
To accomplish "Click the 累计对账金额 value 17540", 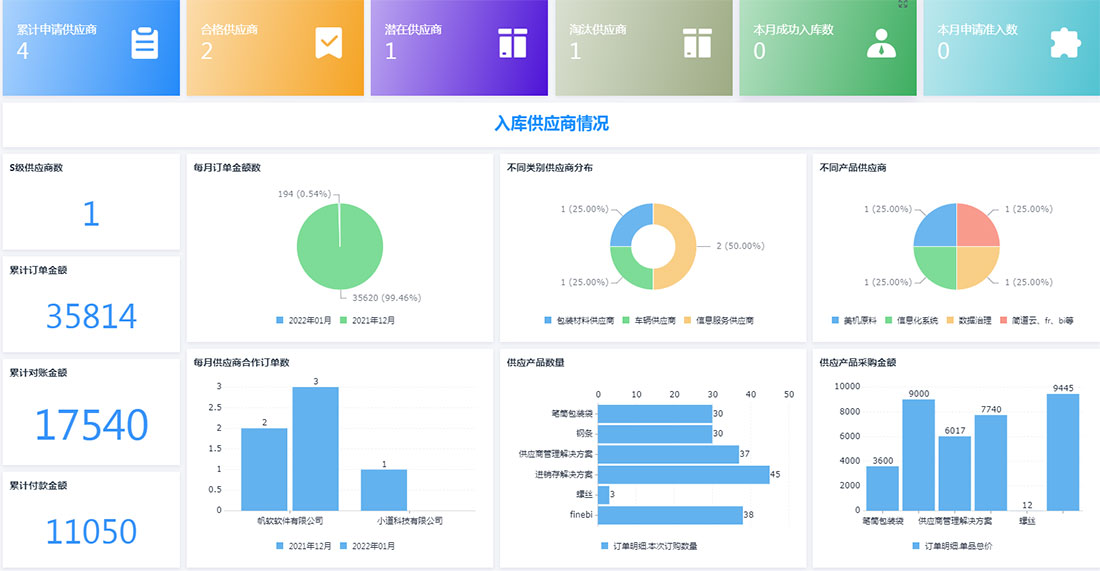I will coord(91,425).
